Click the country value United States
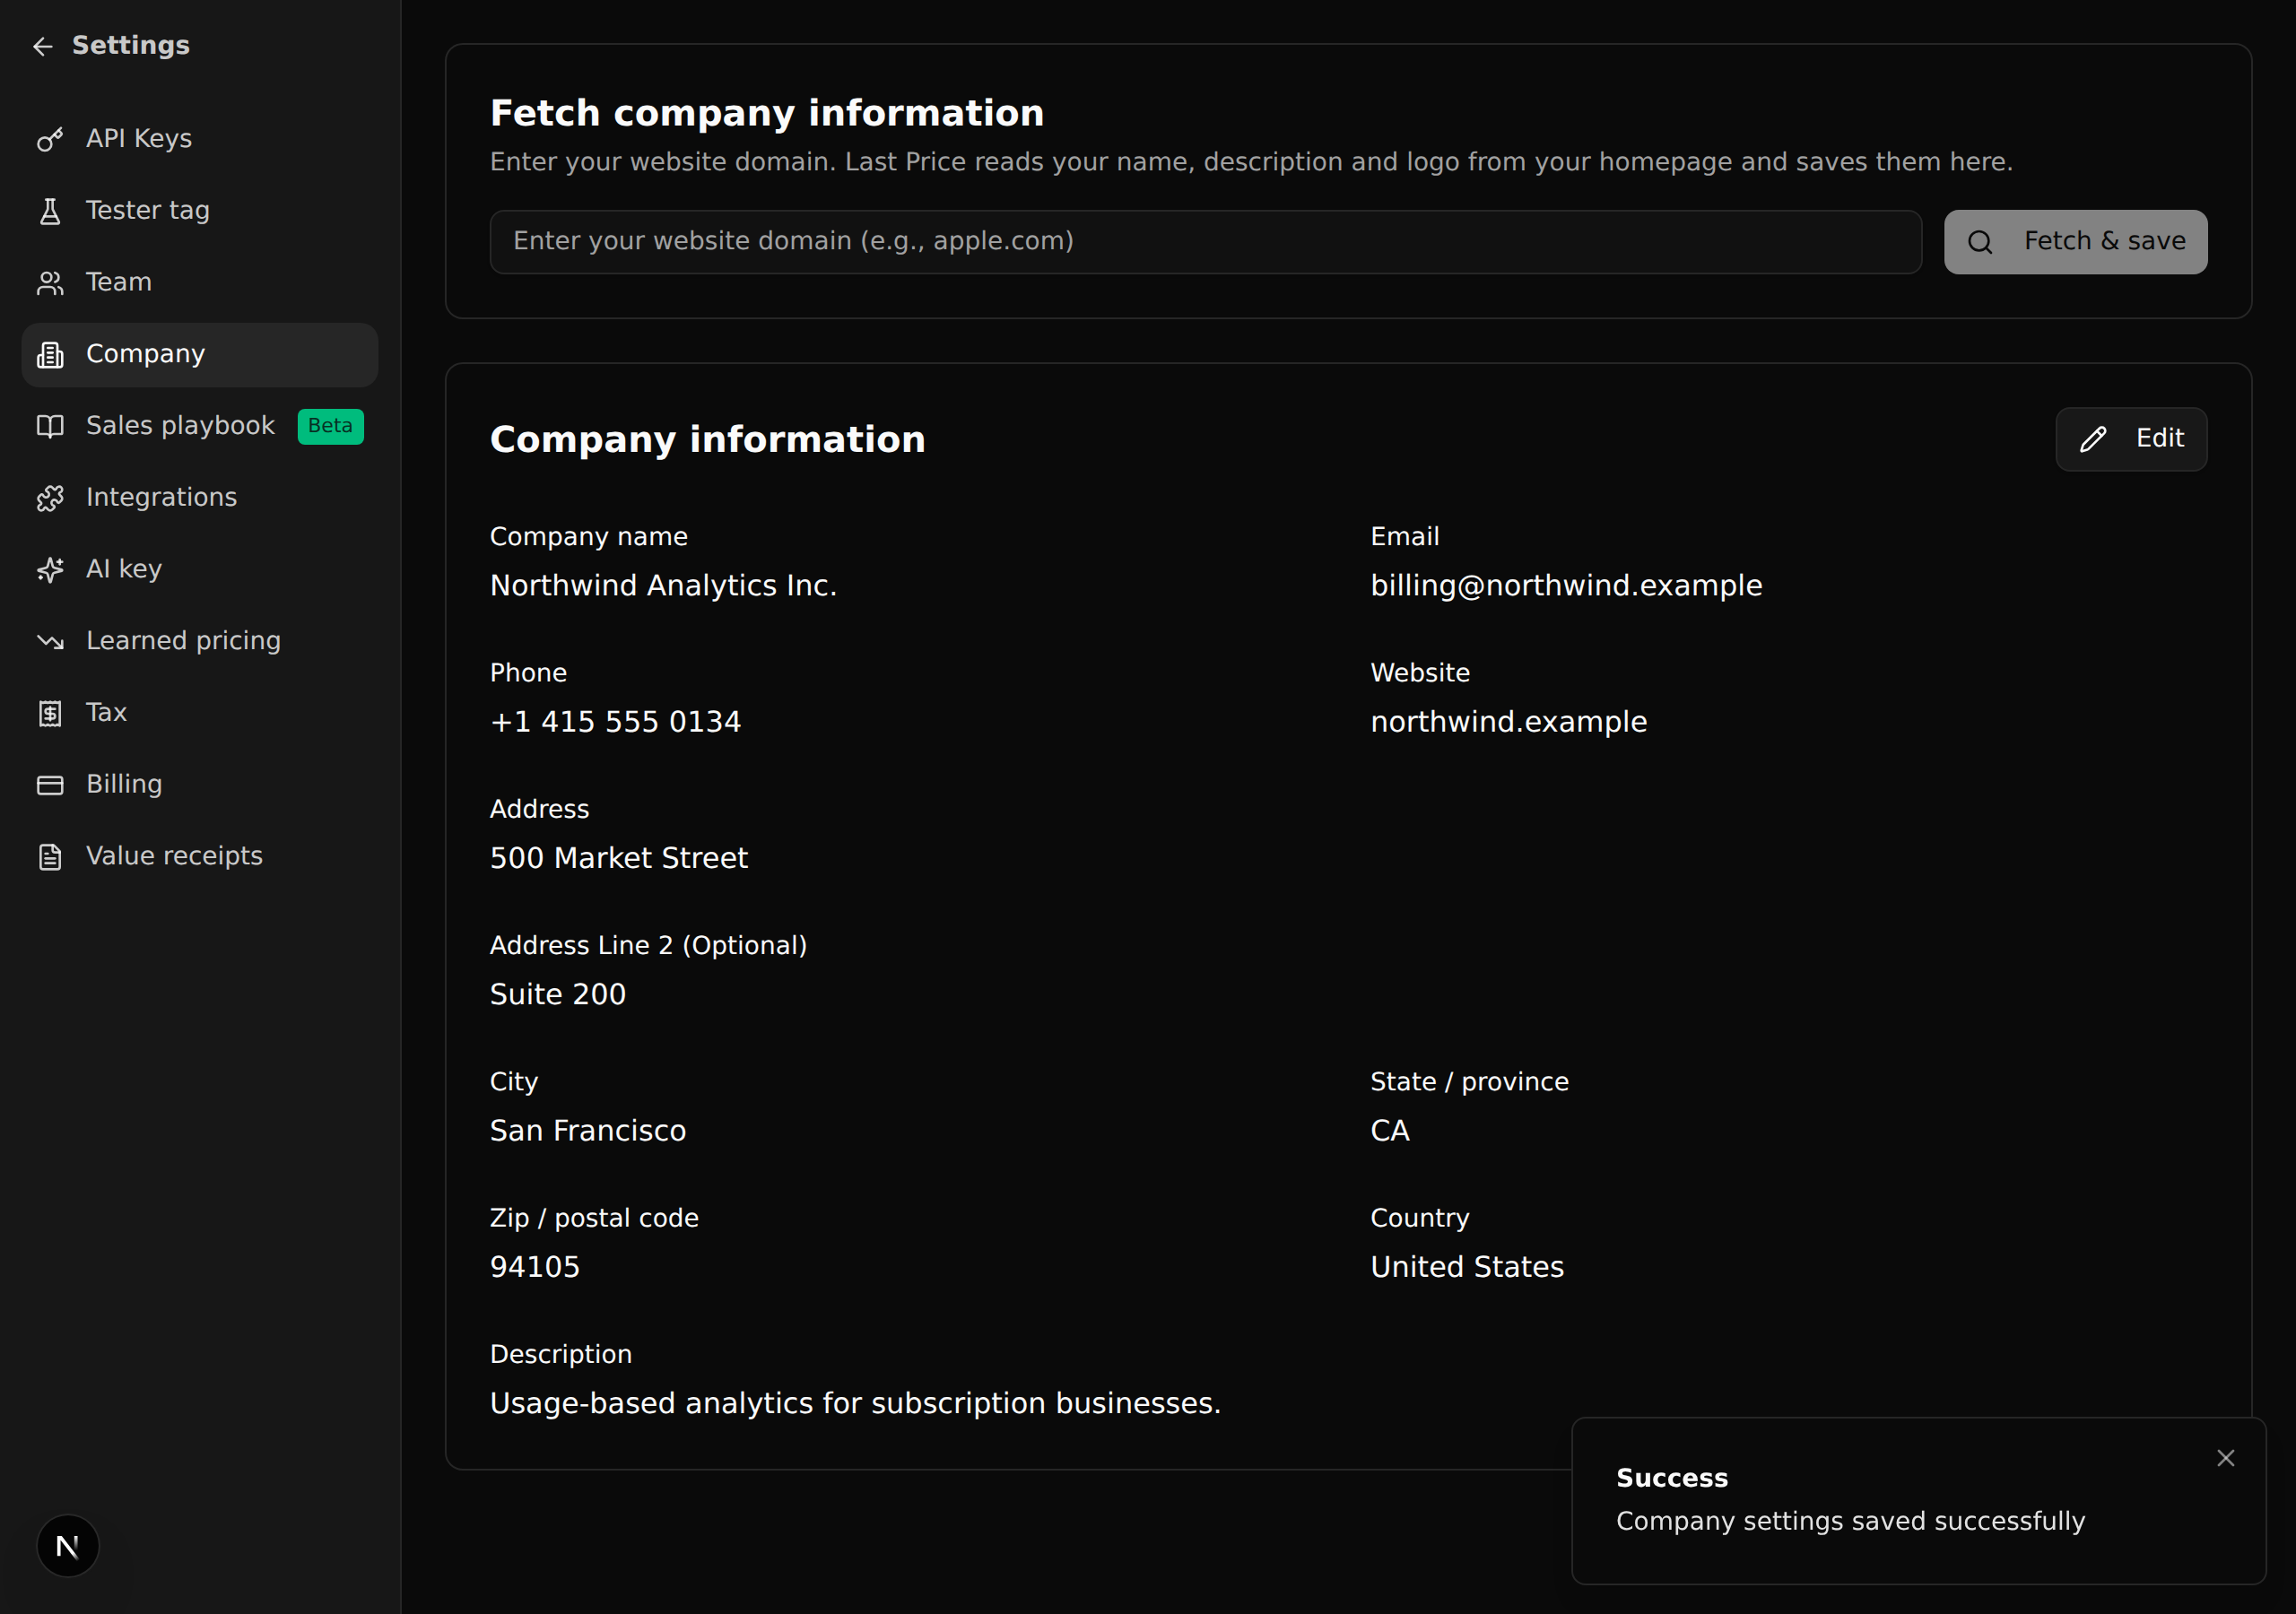 (x=1467, y=1267)
